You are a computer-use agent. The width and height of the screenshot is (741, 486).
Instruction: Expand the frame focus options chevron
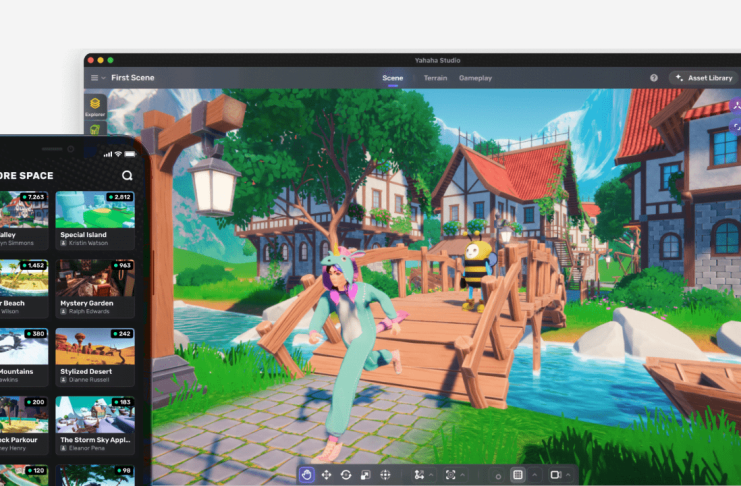click(463, 475)
